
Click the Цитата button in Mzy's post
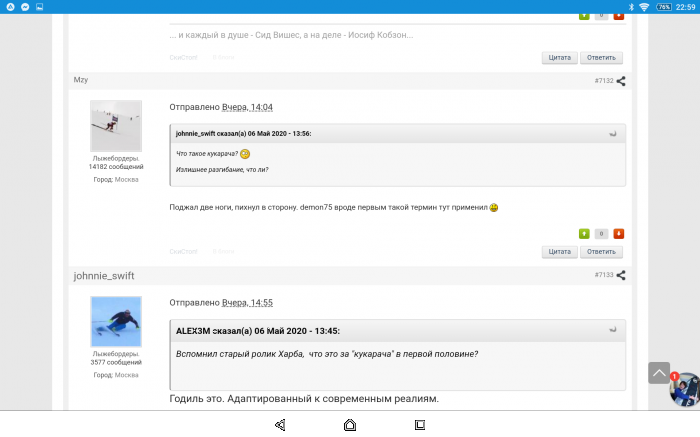coord(559,252)
